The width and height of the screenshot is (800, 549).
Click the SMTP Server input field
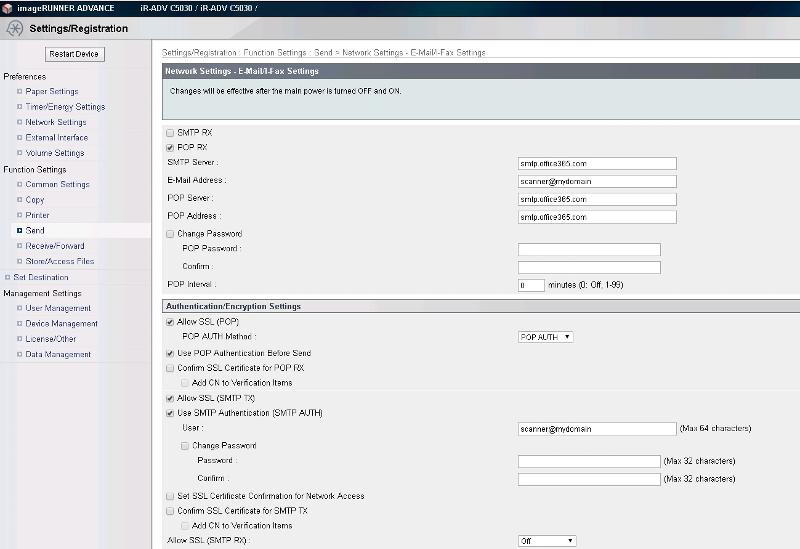click(x=597, y=163)
